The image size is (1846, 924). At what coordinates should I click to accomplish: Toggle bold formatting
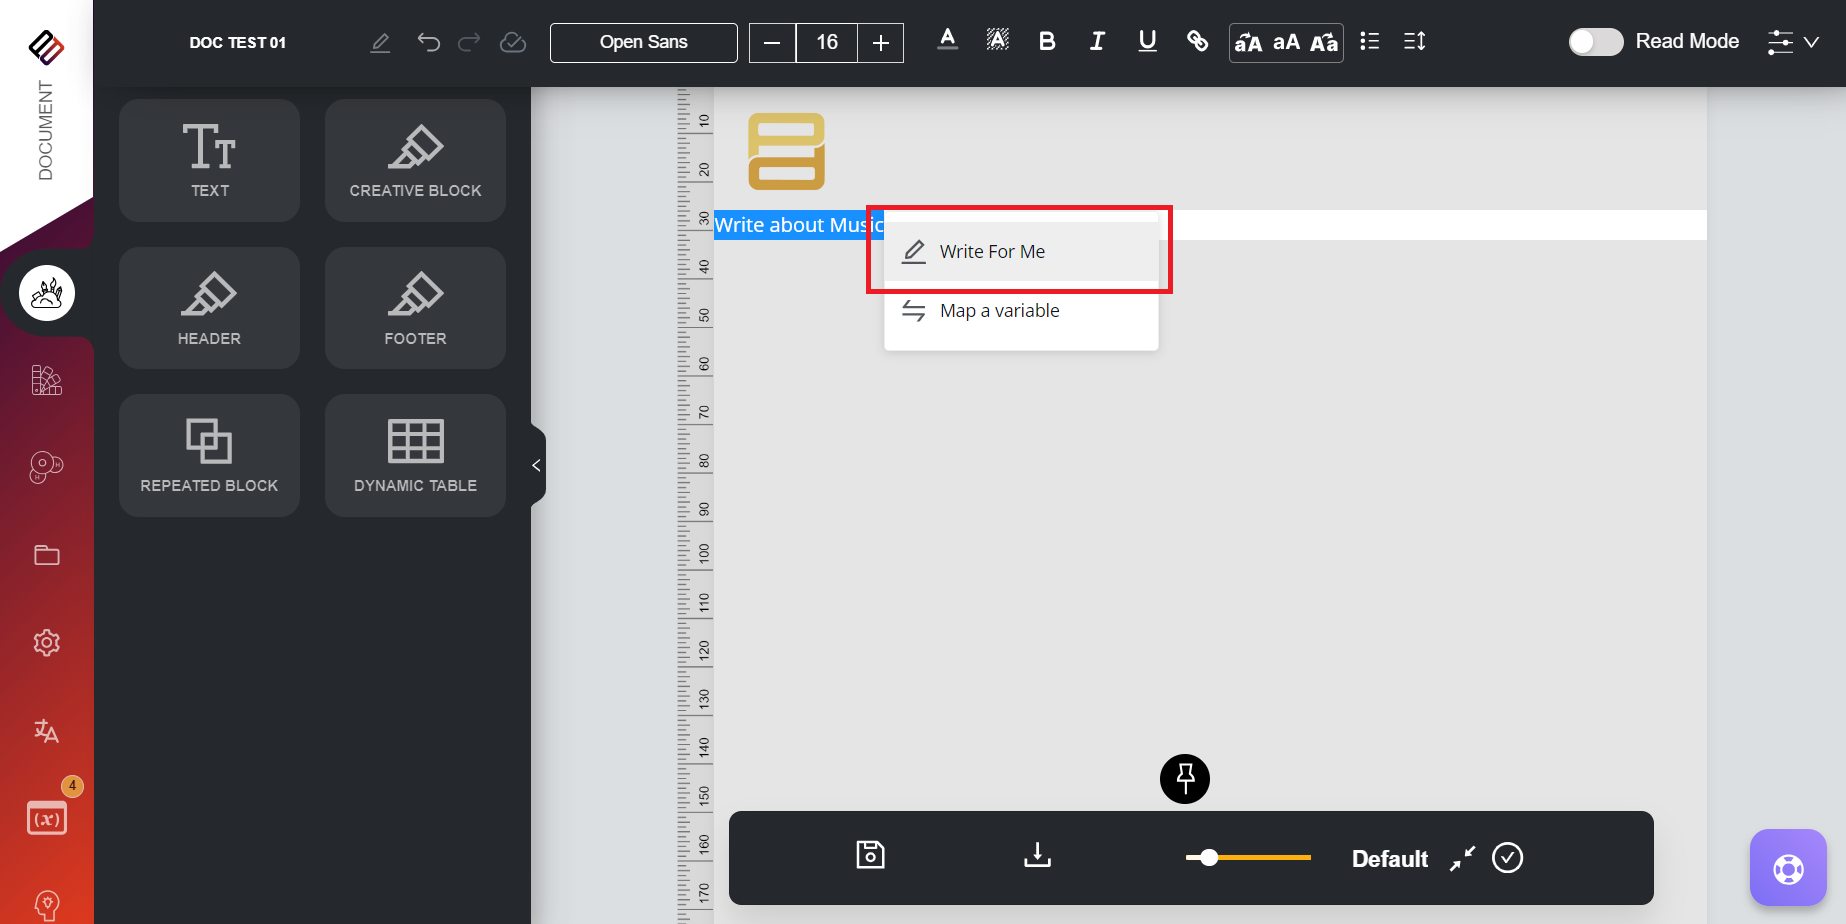(1047, 41)
